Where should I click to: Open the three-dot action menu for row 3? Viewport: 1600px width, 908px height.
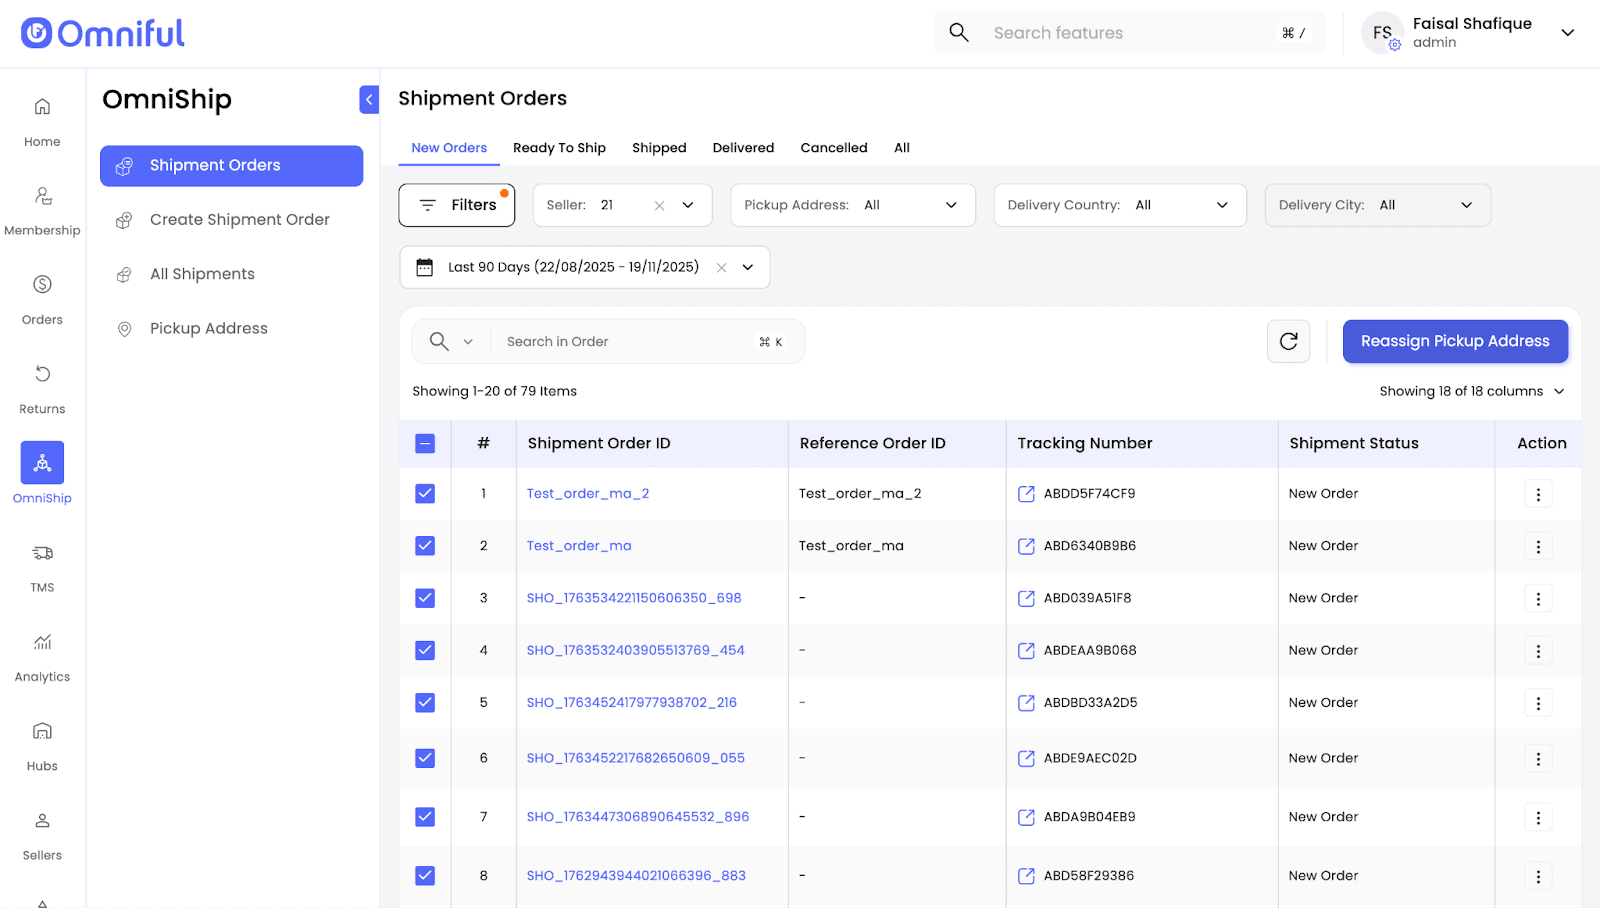click(1537, 599)
